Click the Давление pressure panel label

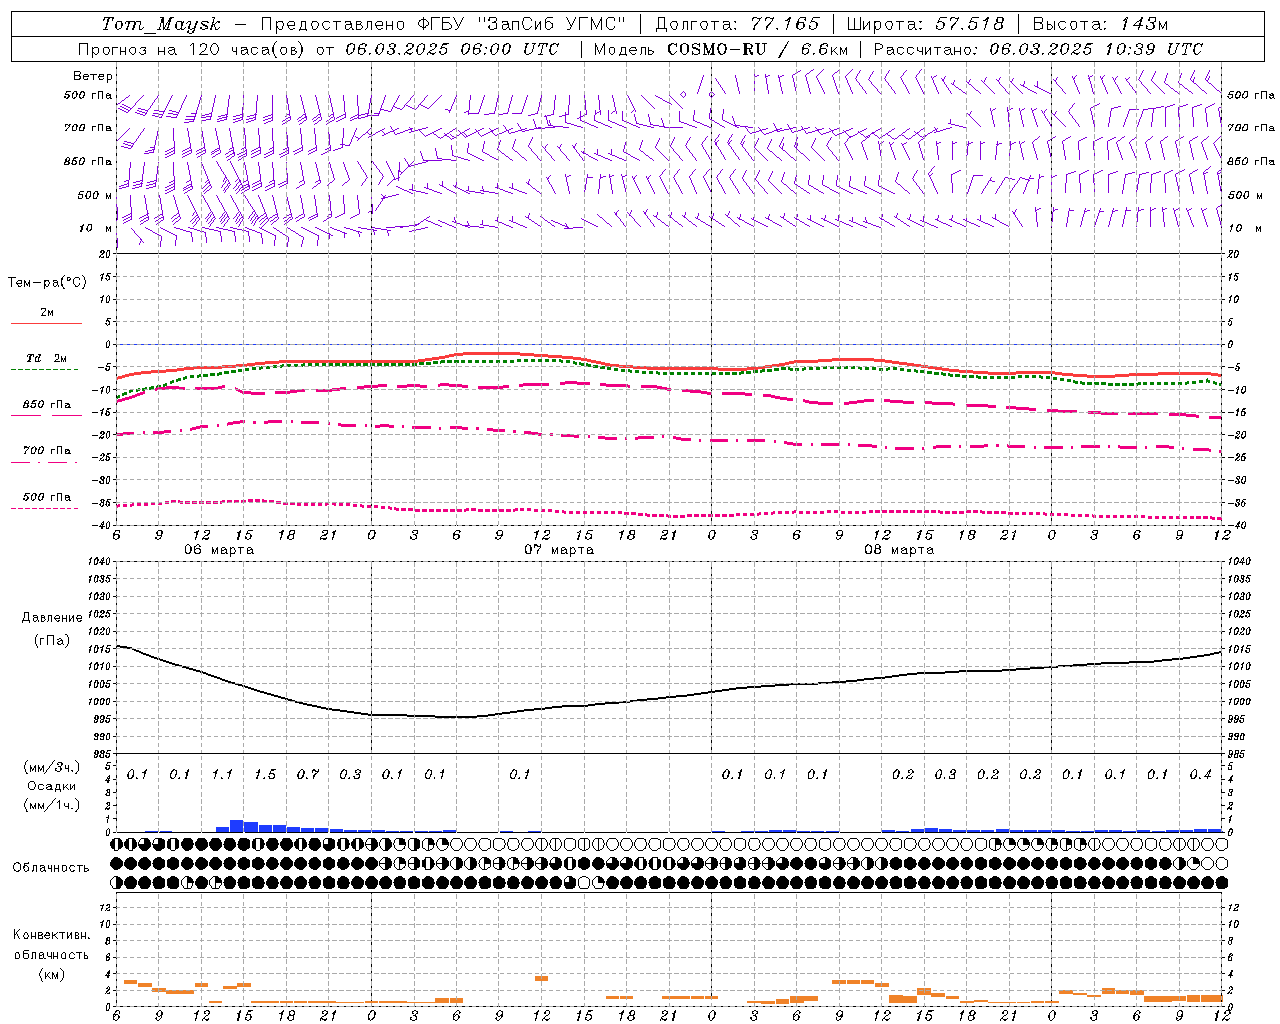coord(52,618)
